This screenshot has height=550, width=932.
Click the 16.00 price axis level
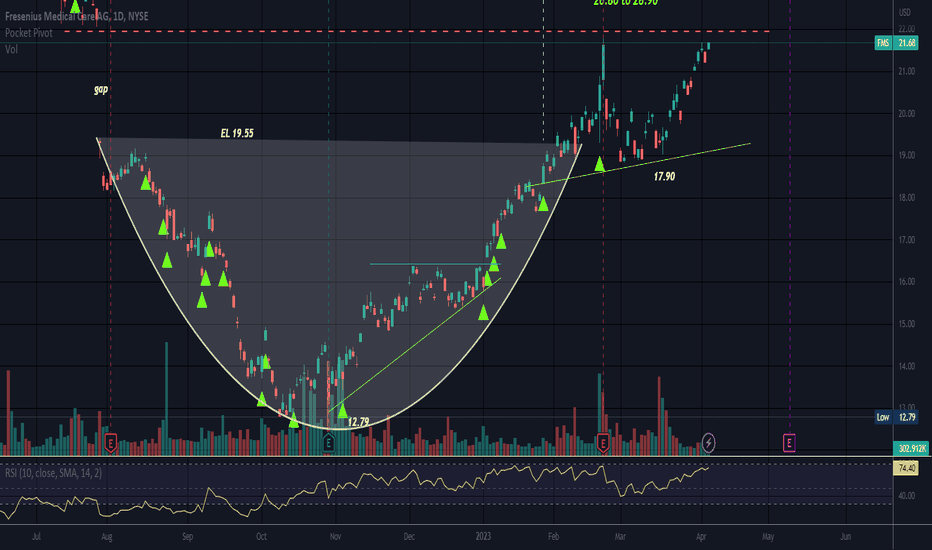(x=906, y=282)
